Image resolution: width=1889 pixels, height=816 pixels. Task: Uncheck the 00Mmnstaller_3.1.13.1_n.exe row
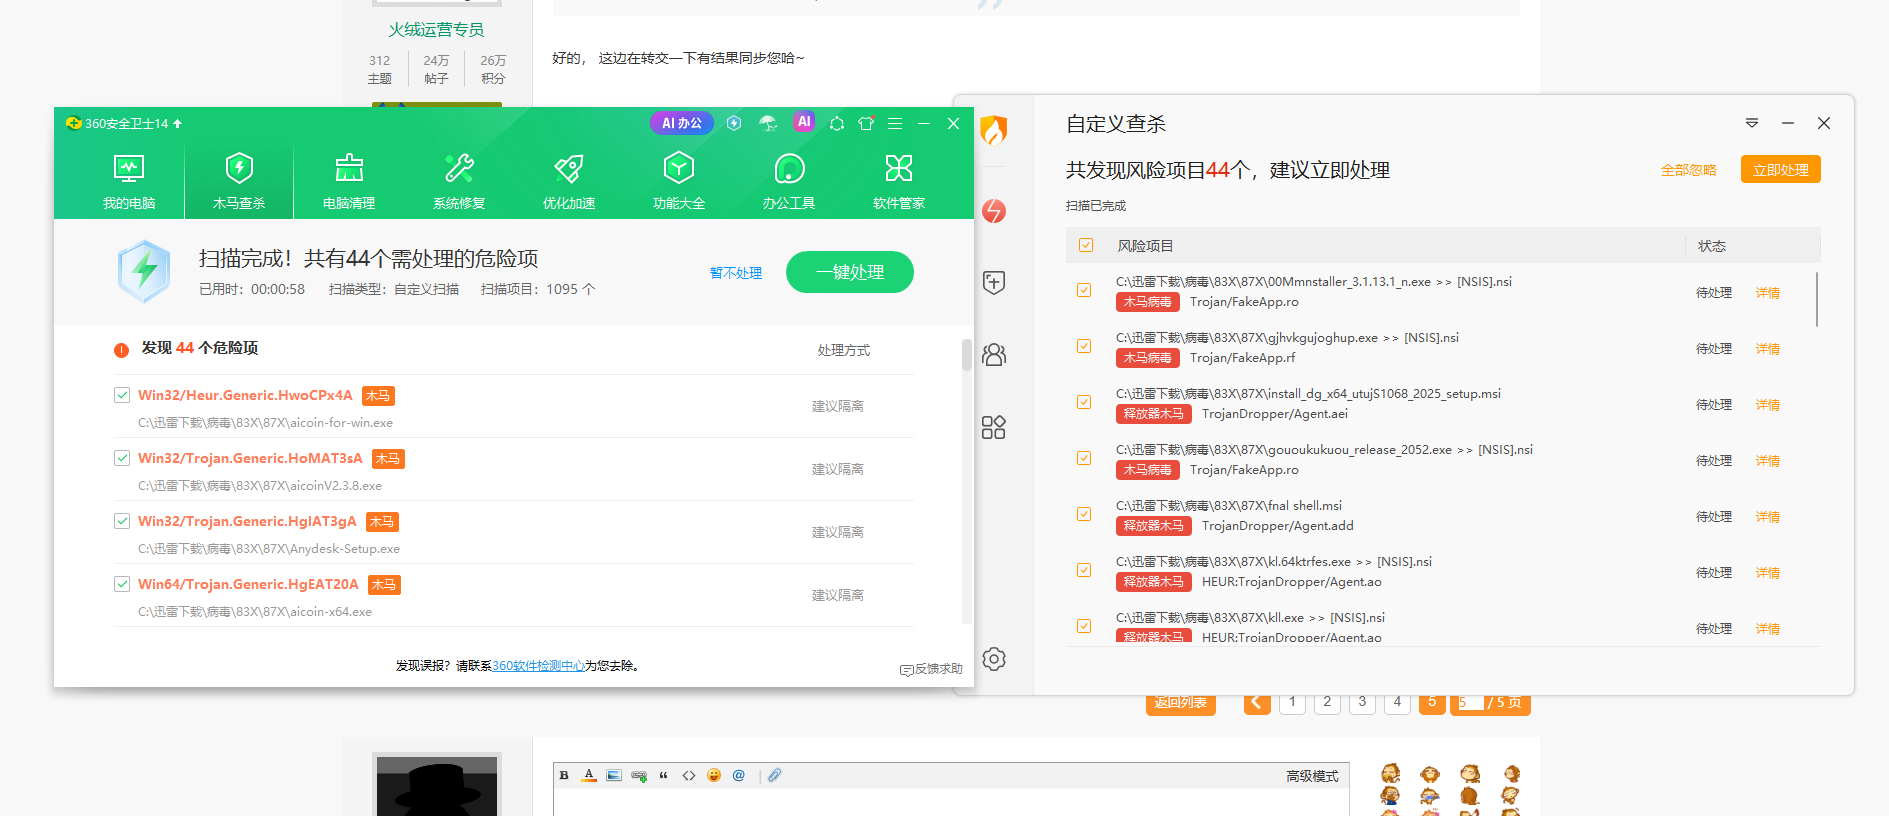pyautogui.click(x=1084, y=290)
